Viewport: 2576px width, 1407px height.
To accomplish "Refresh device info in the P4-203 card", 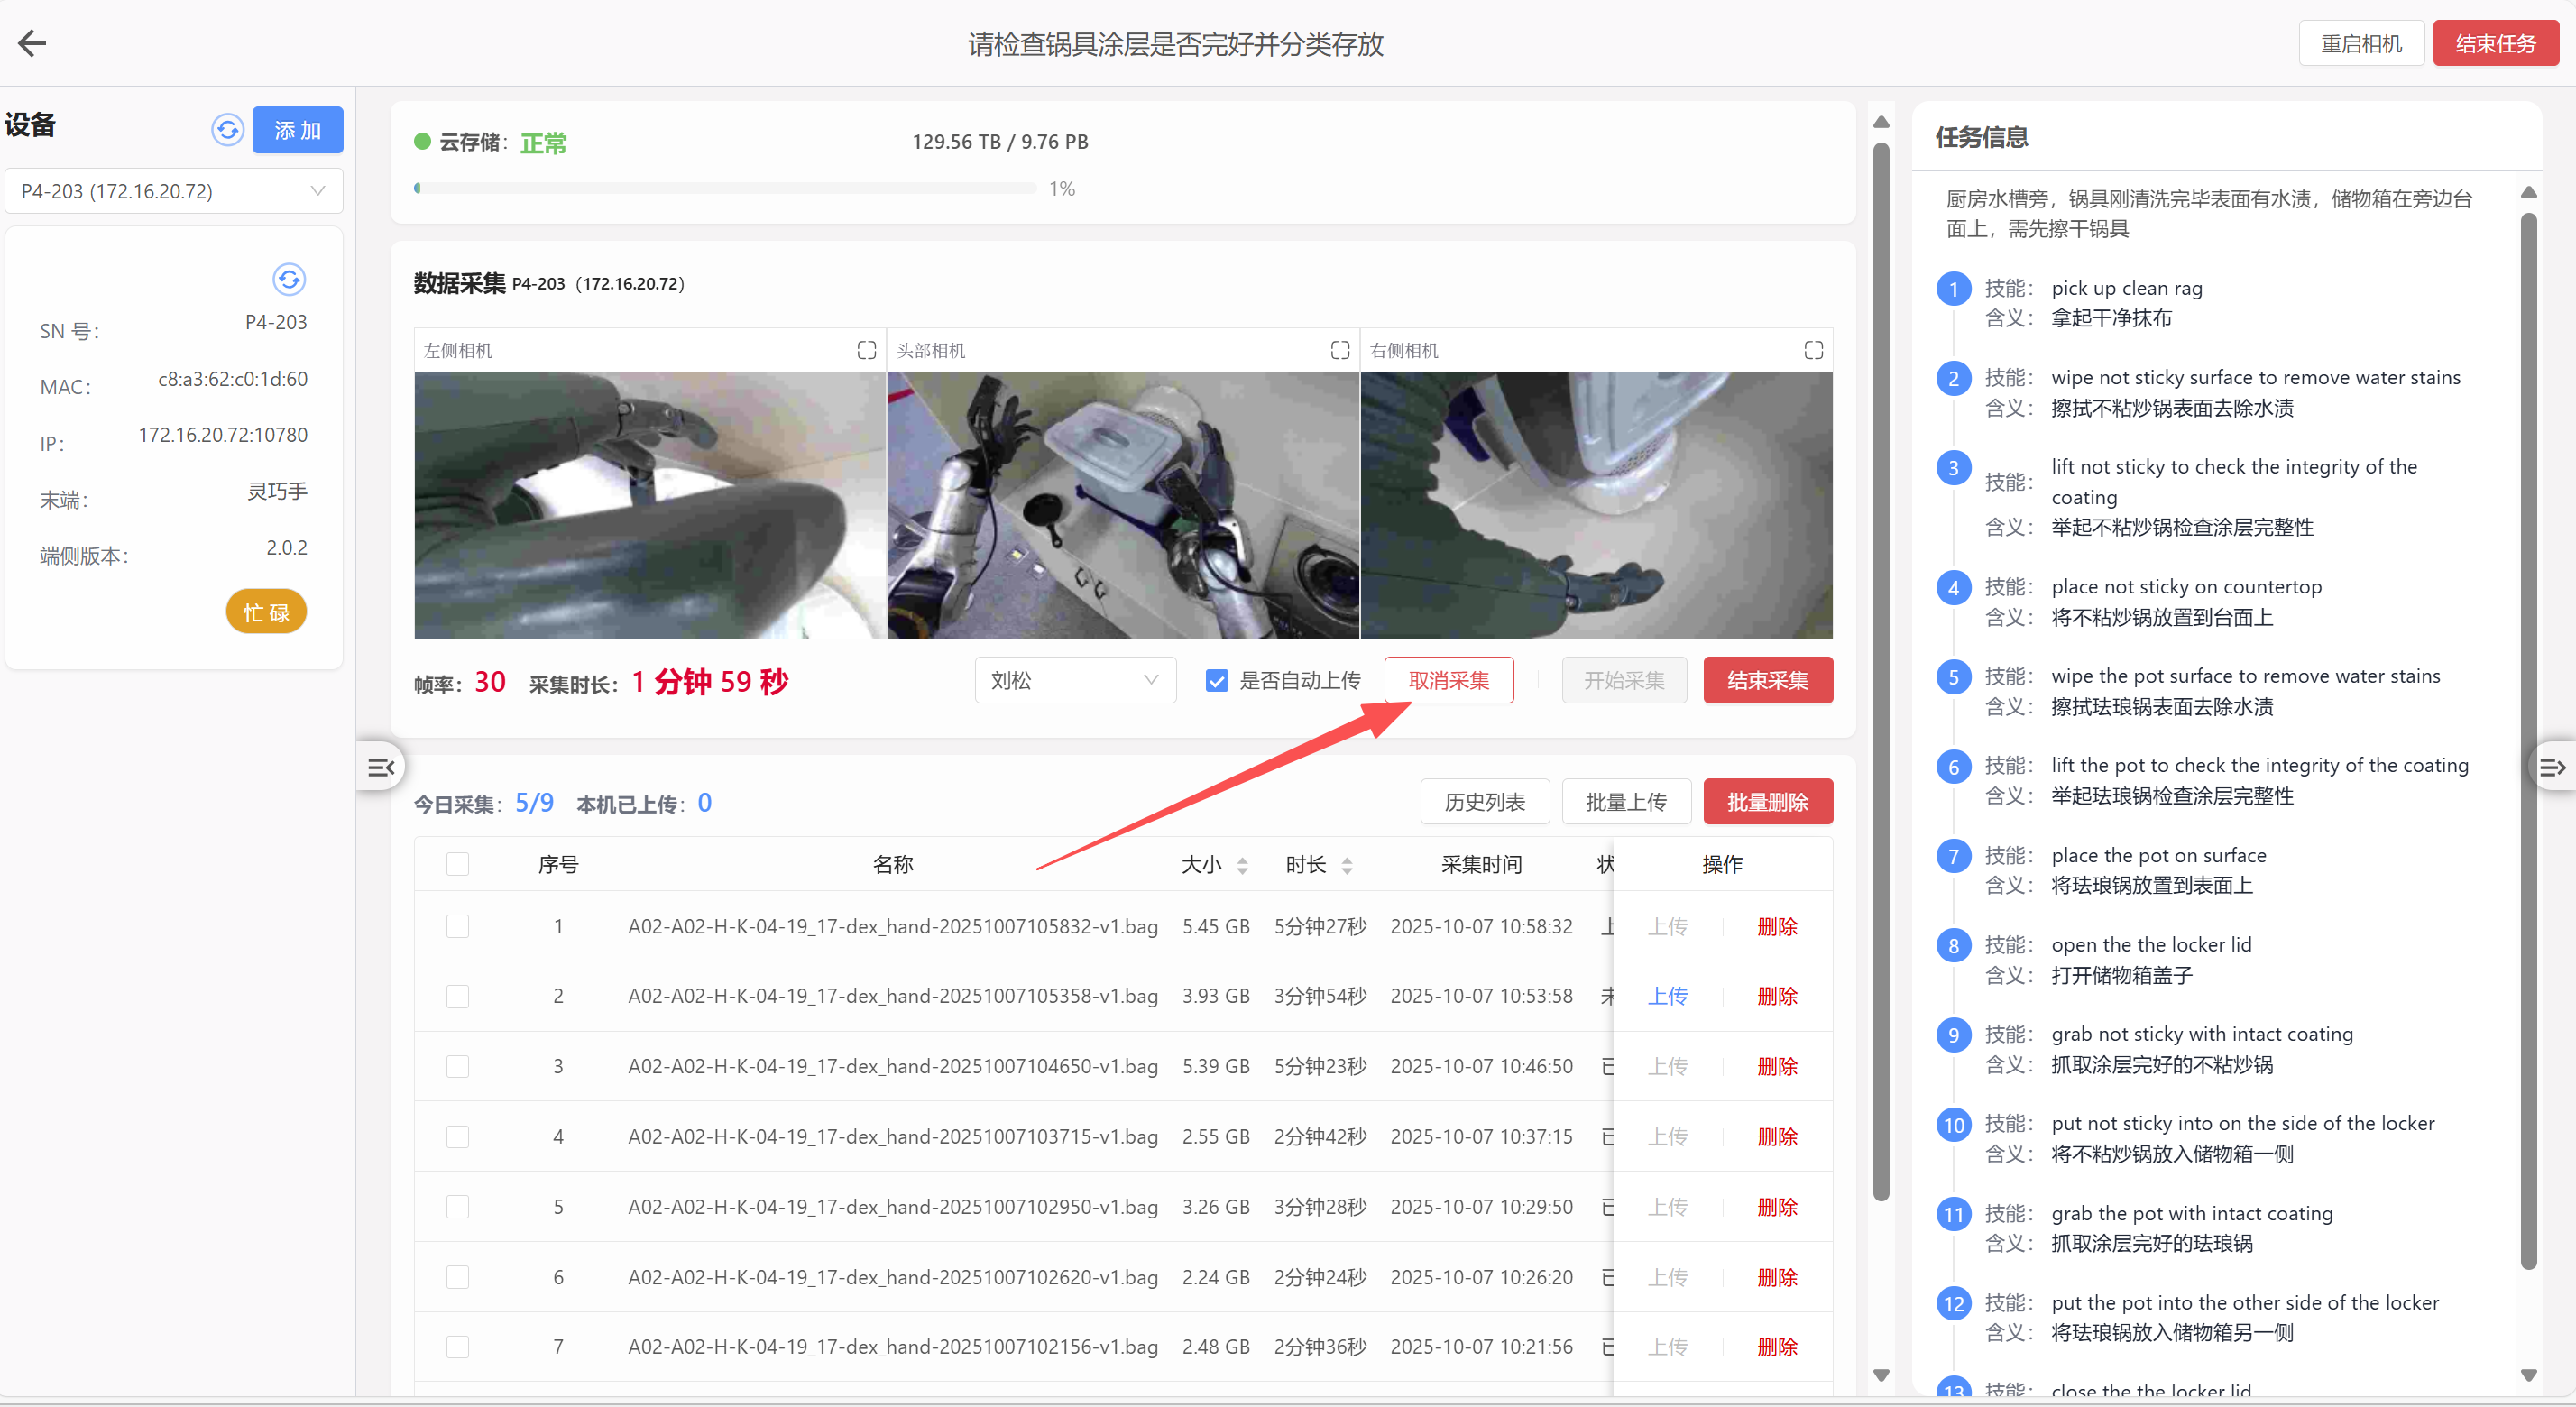I will [x=289, y=279].
